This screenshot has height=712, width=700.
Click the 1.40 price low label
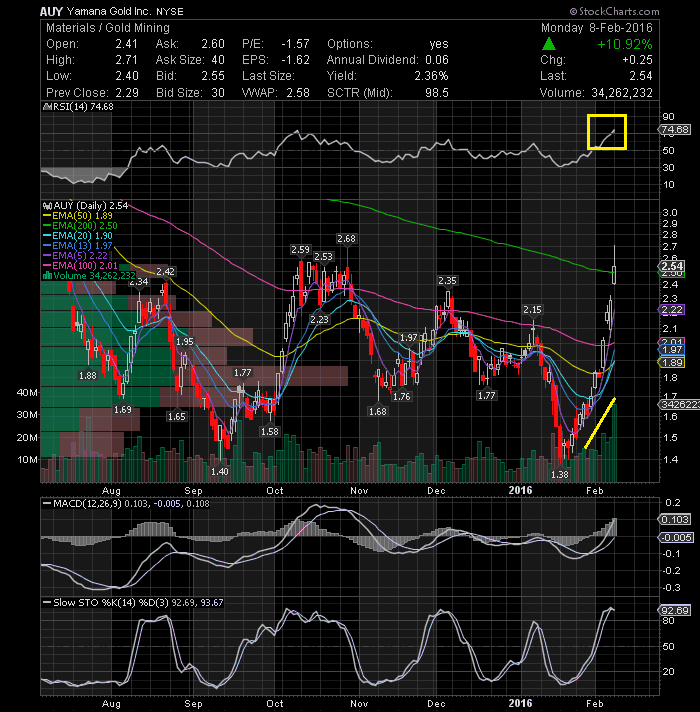point(219,472)
